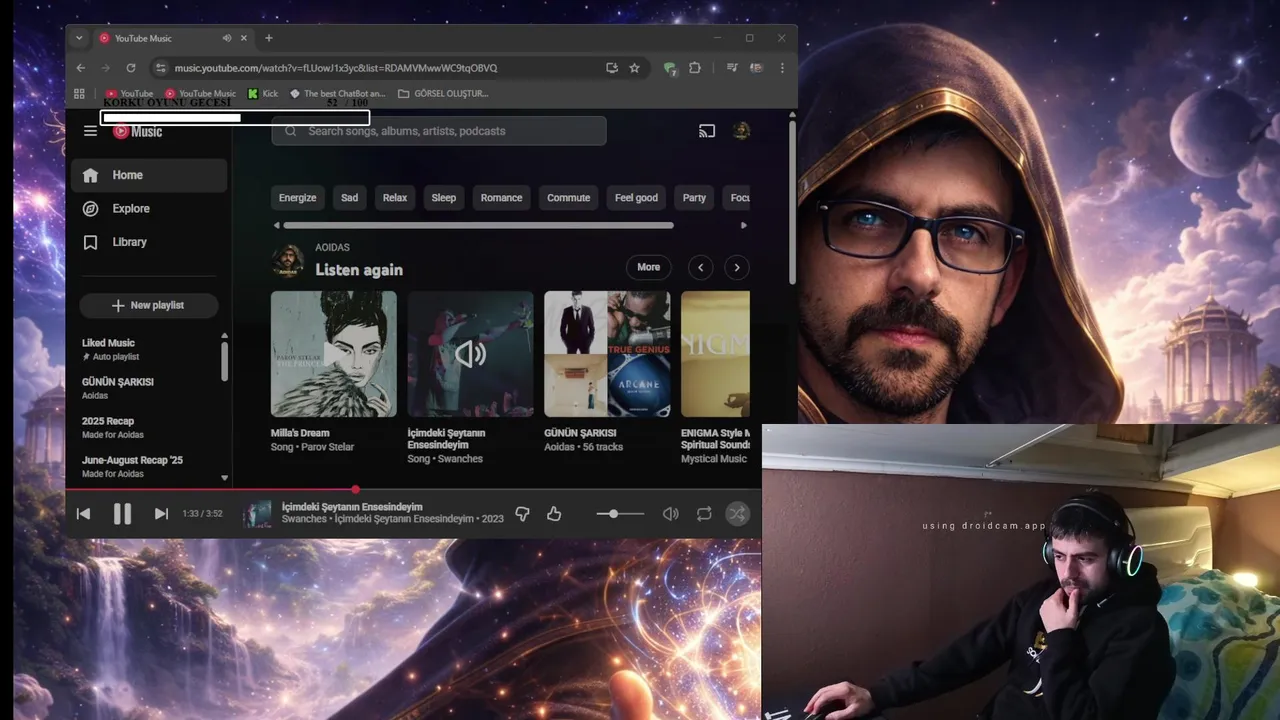Create a New playlist
This screenshot has height=720, width=1280.
pos(149,305)
